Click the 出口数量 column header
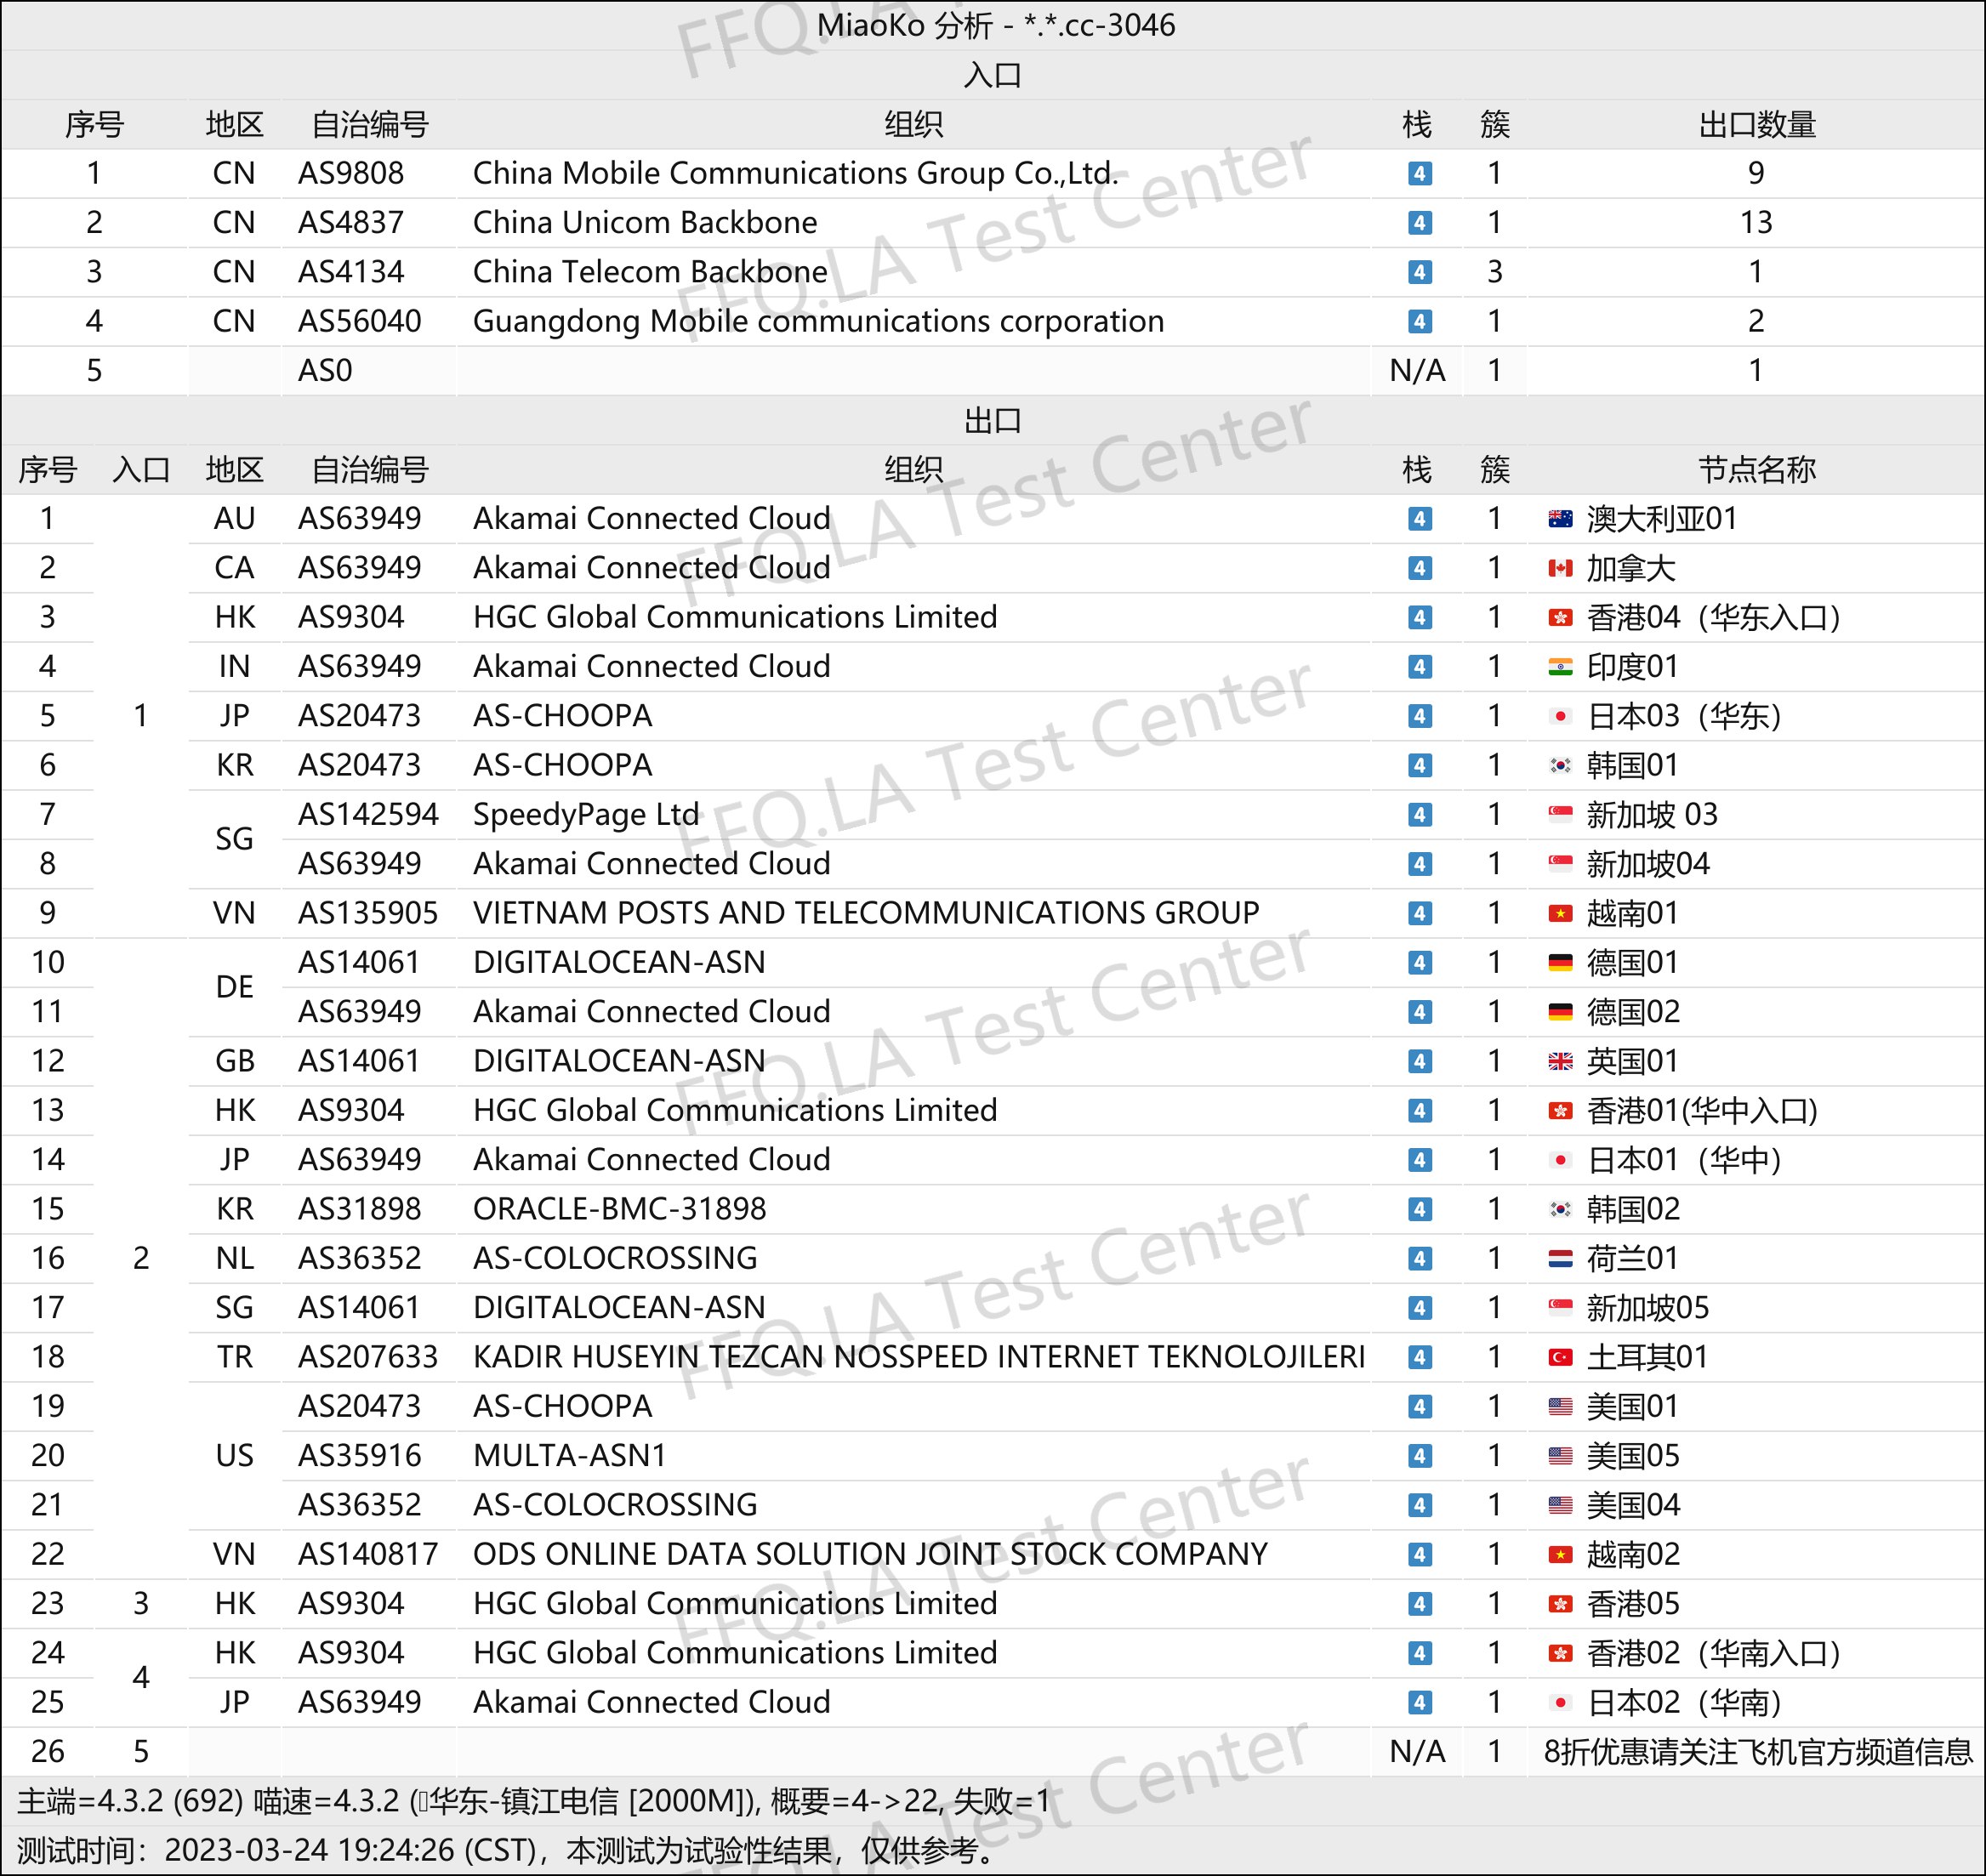Viewport: 1986px width, 1876px height. [1756, 125]
